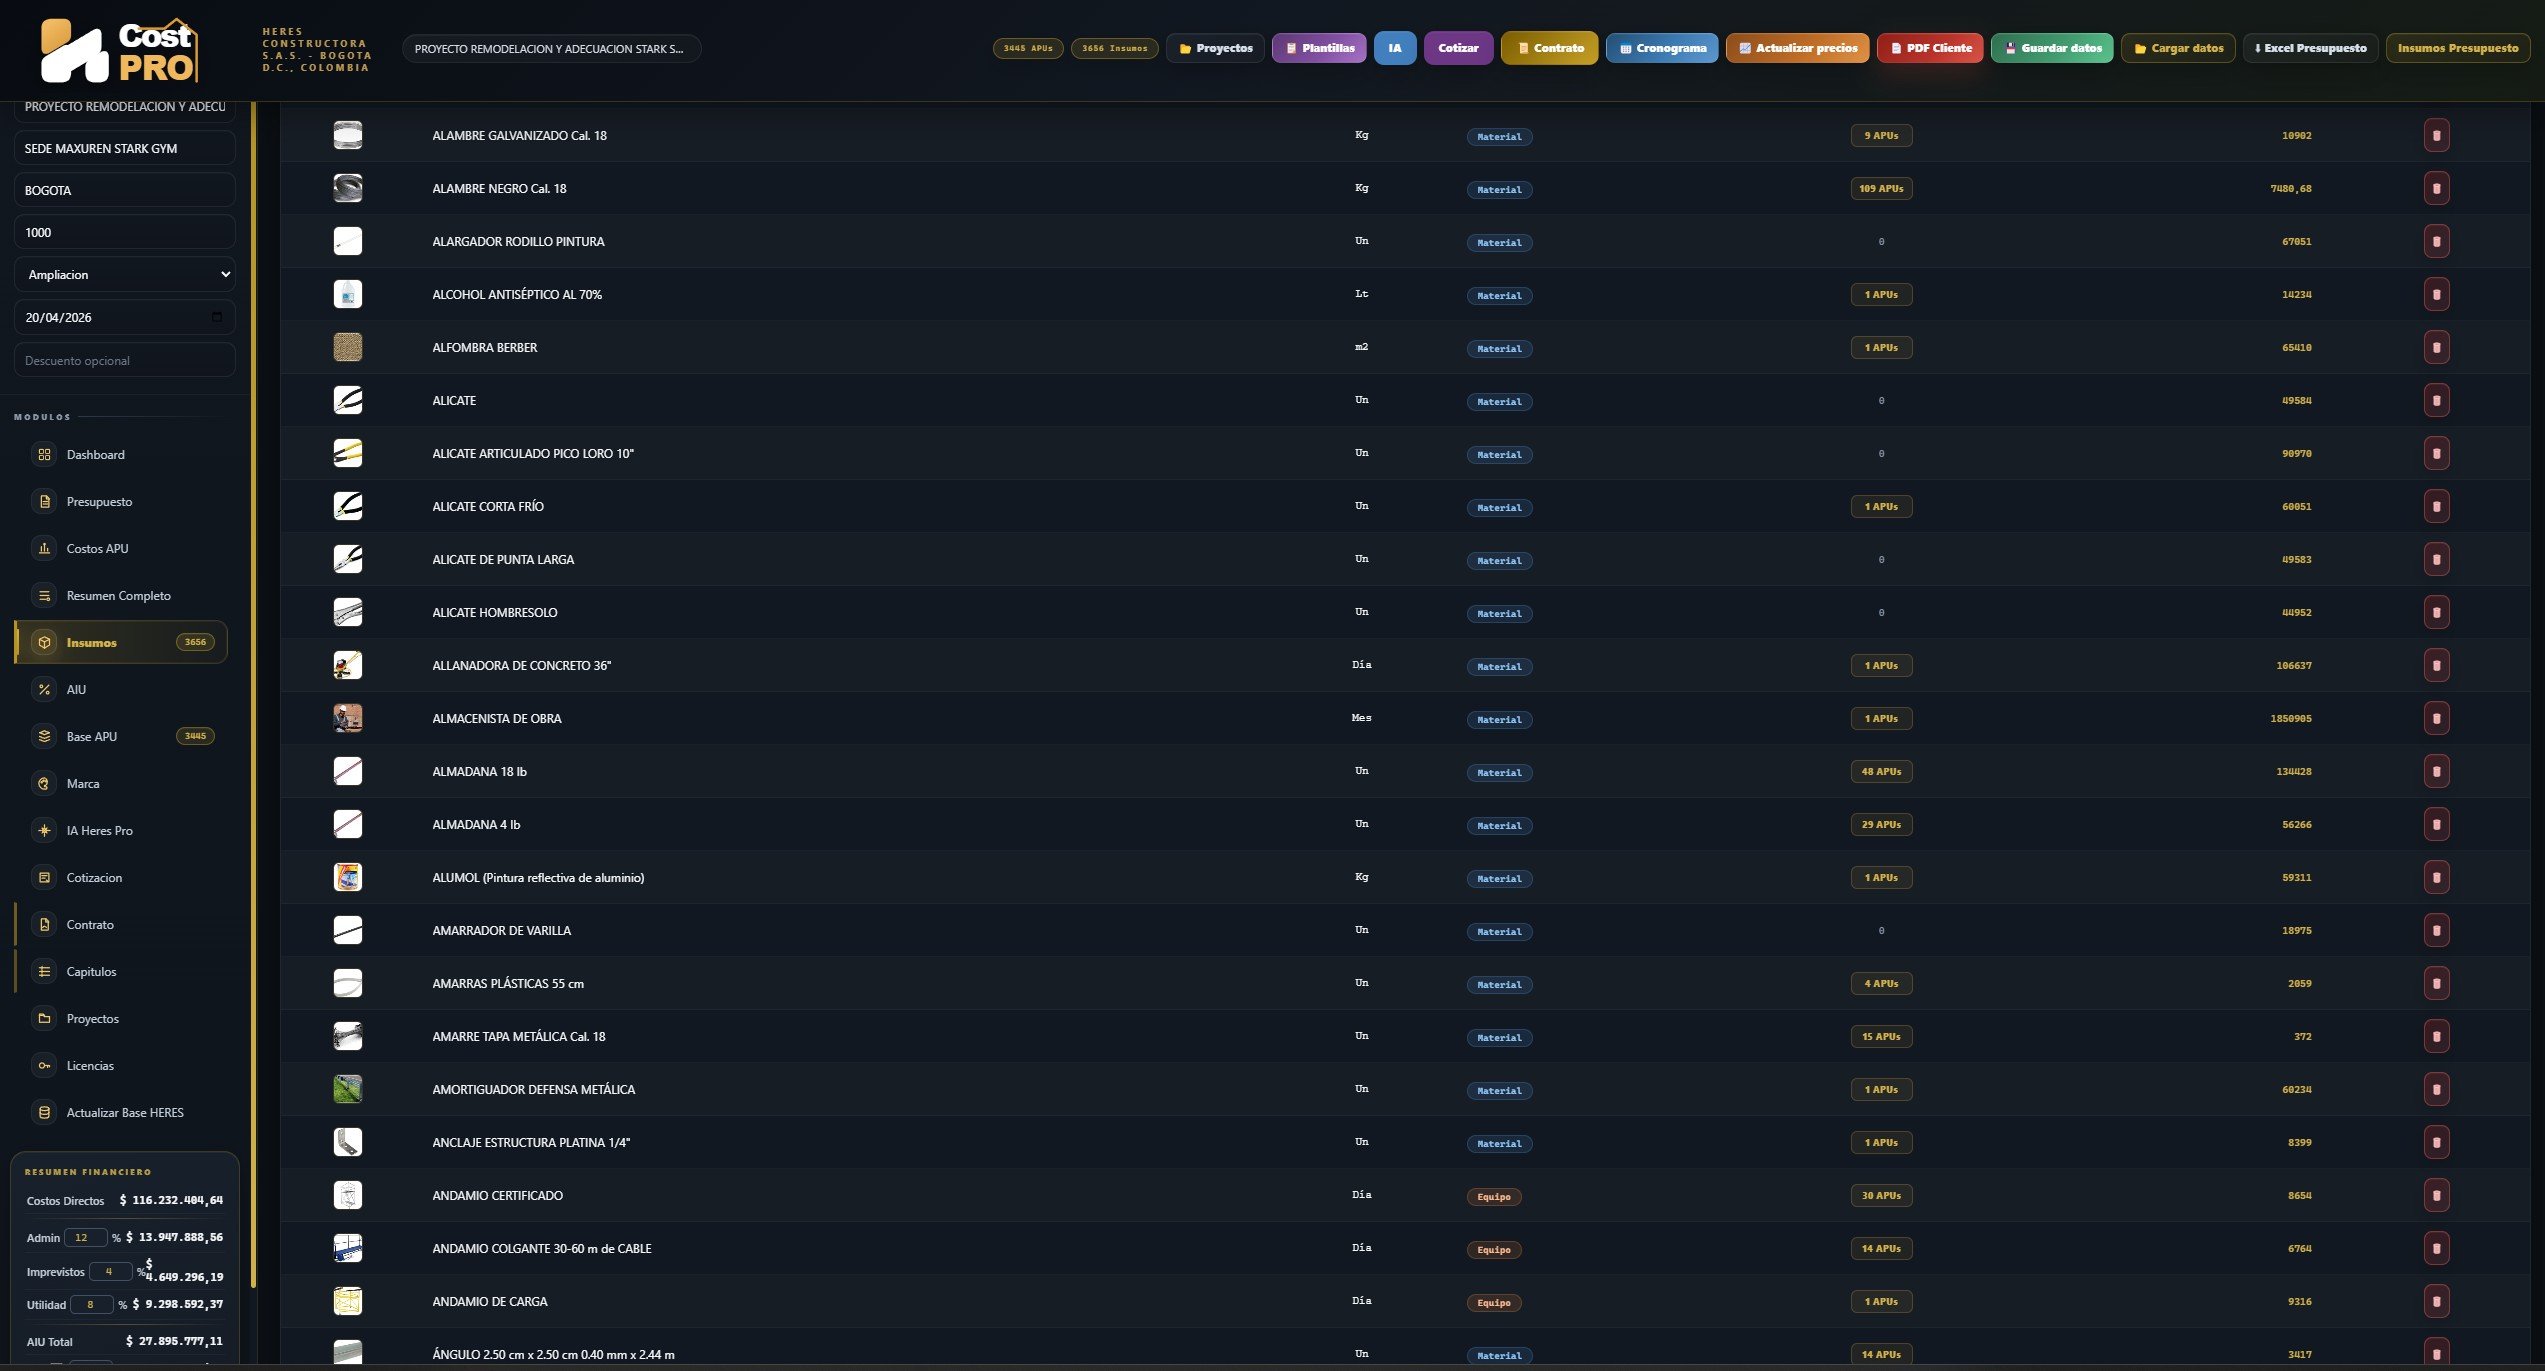Click the 109 APUs badge for ALAMBRE NEGRO
This screenshot has width=2545, height=1371.
tap(1881, 188)
